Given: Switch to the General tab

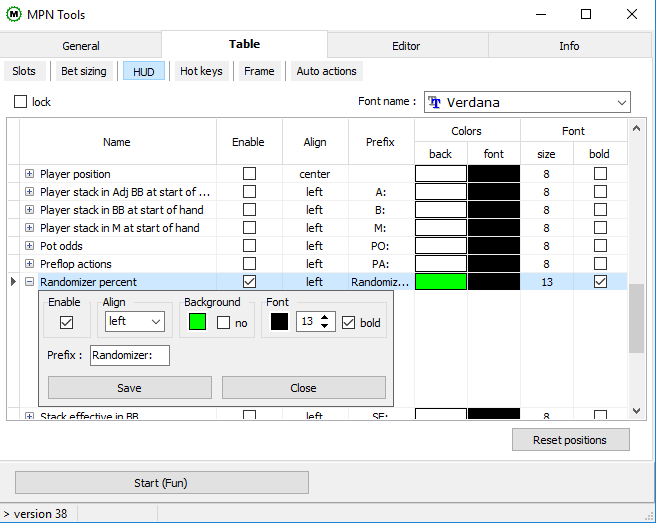Looking at the screenshot, I should (81, 46).
